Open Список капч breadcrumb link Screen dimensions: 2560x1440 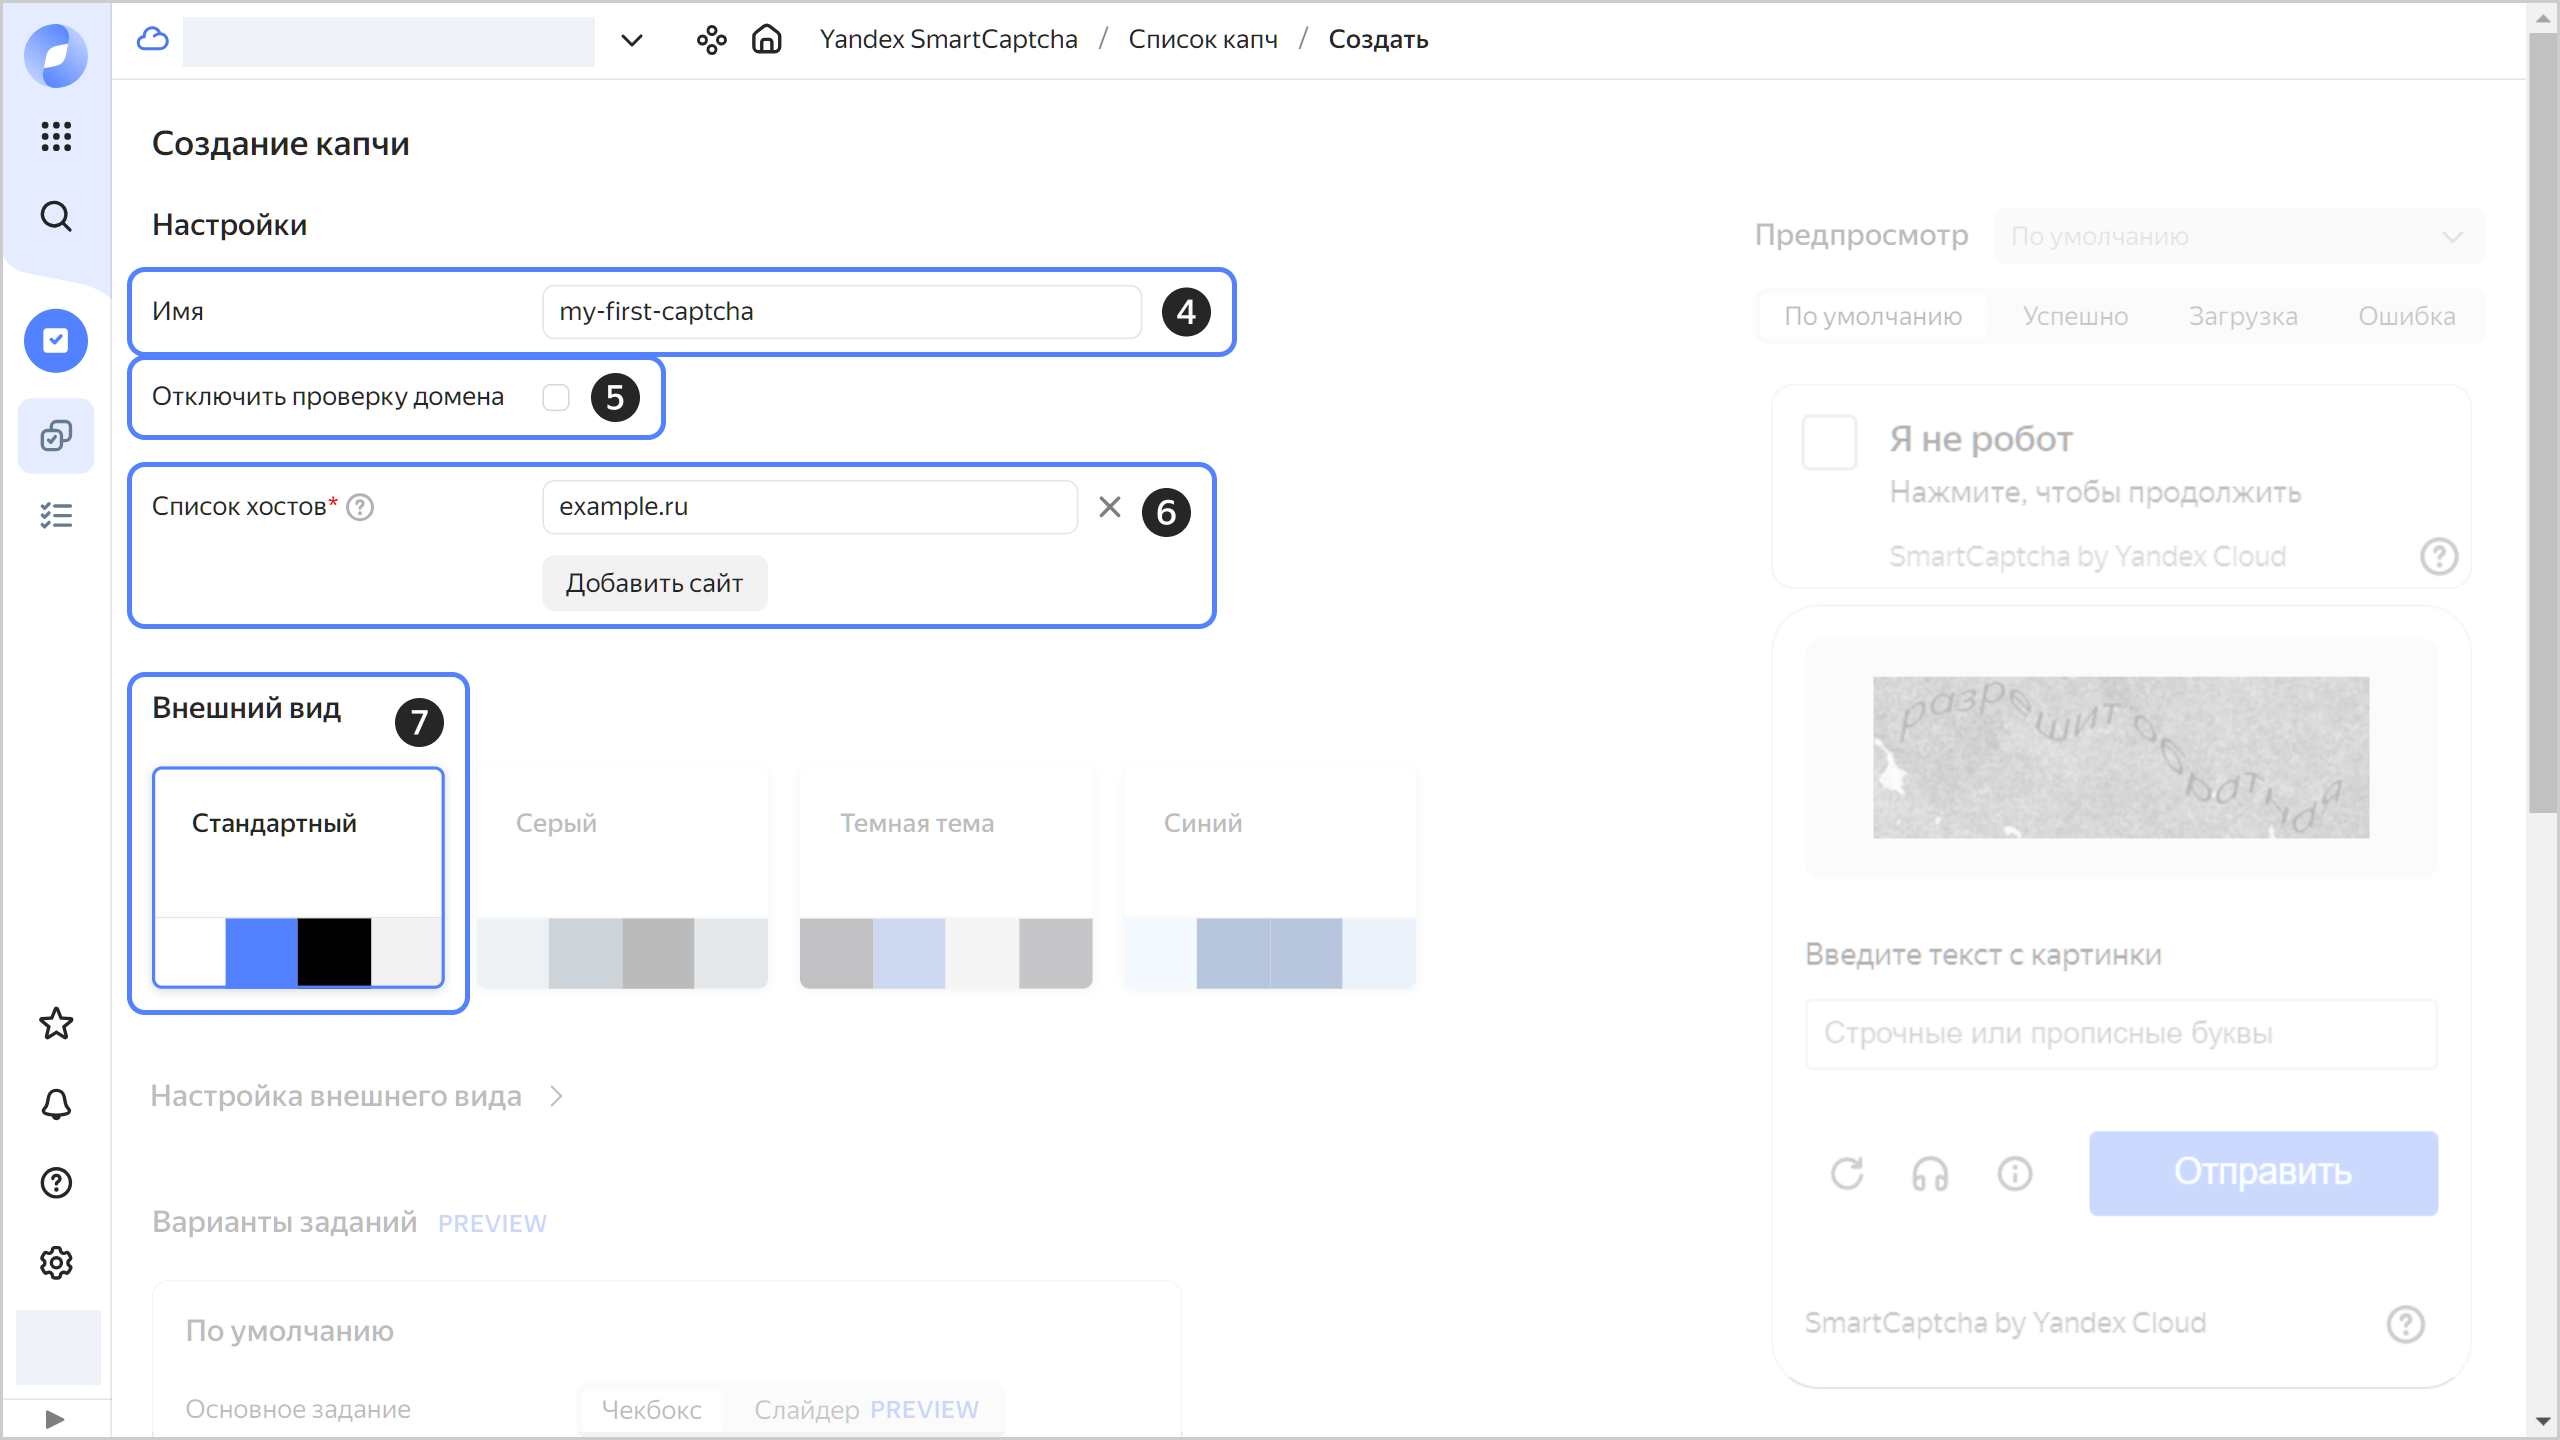1203,39
